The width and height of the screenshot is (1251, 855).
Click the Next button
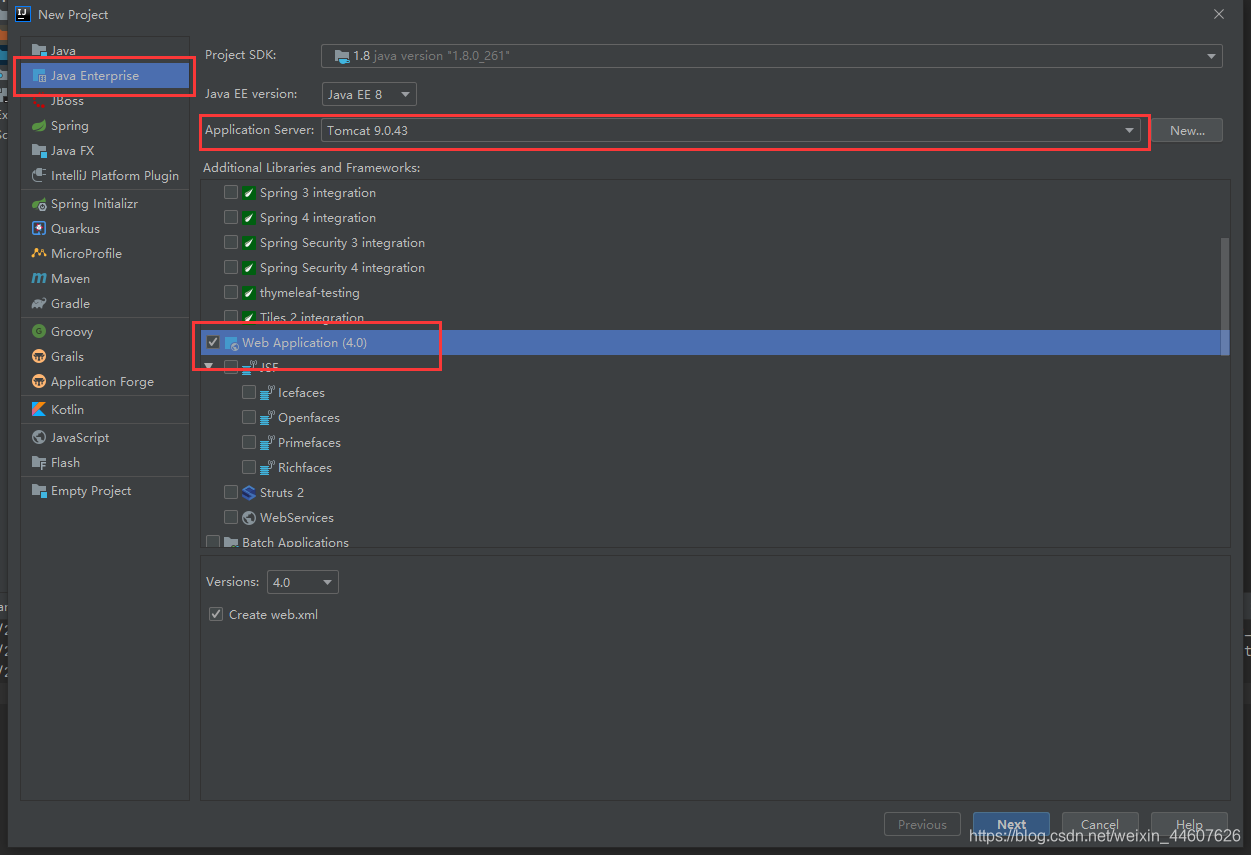click(x=1011, y=825)
